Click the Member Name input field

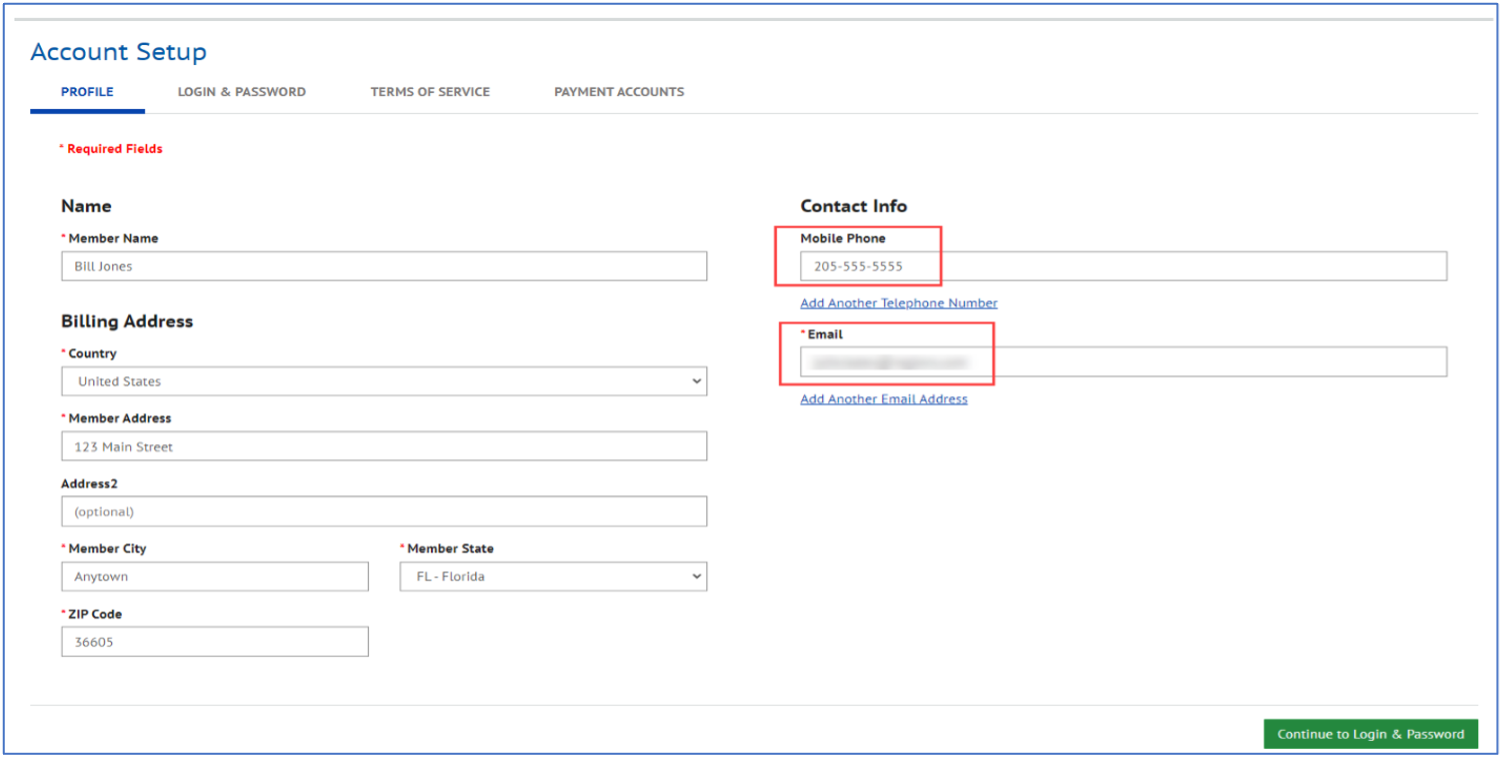point(383,266)
